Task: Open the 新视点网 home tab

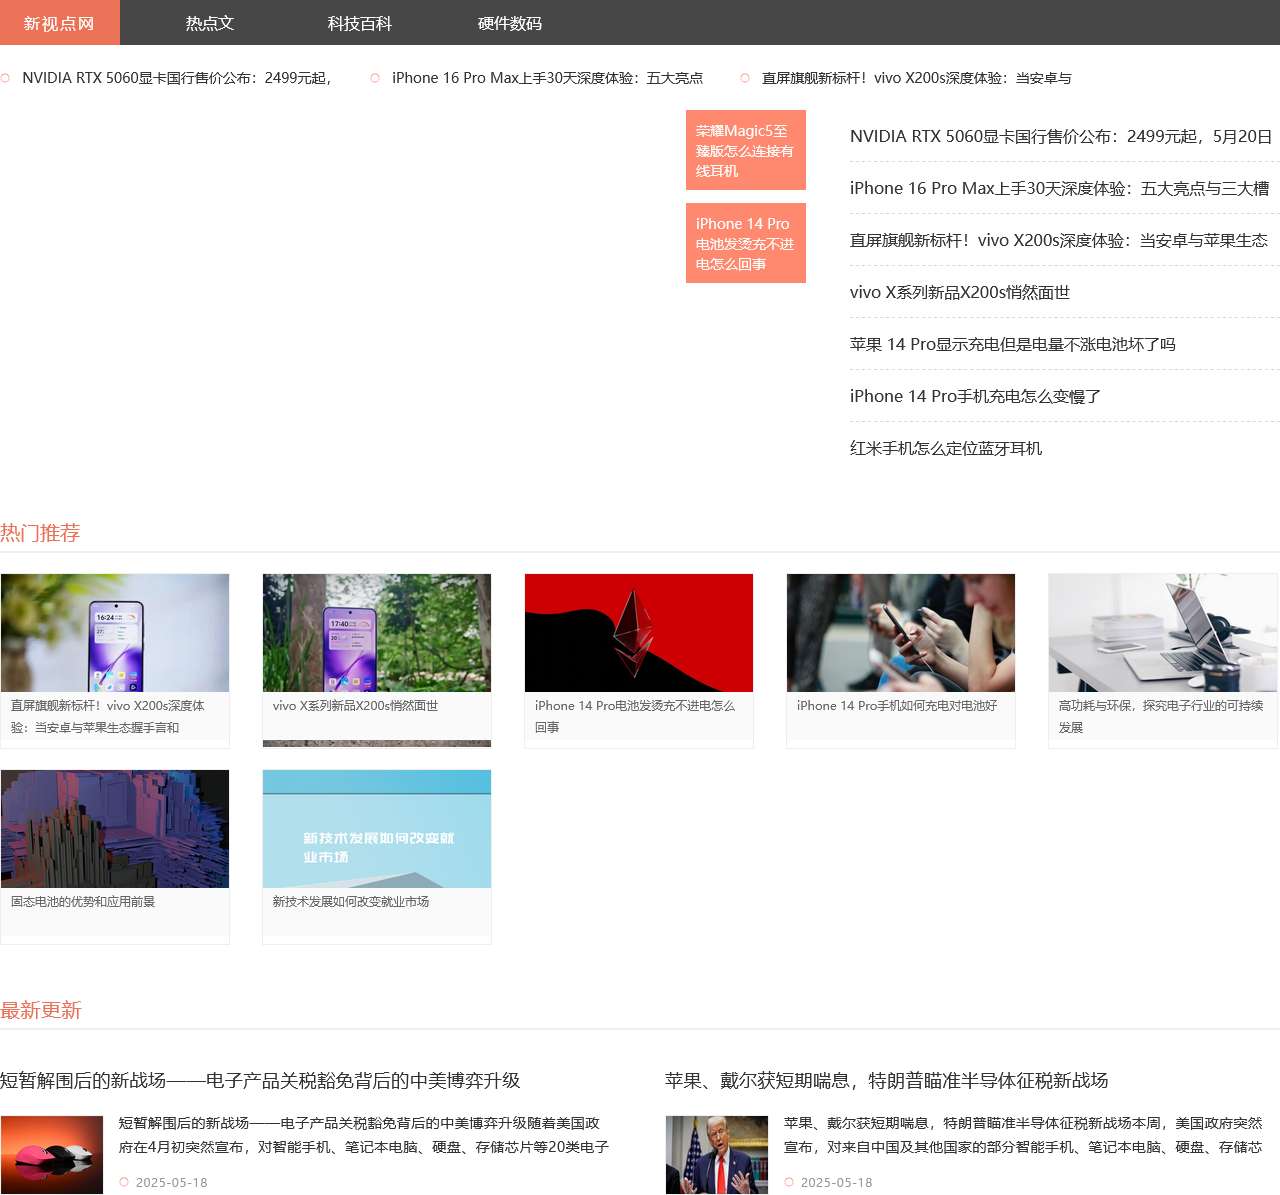Action: pos(59,23)
